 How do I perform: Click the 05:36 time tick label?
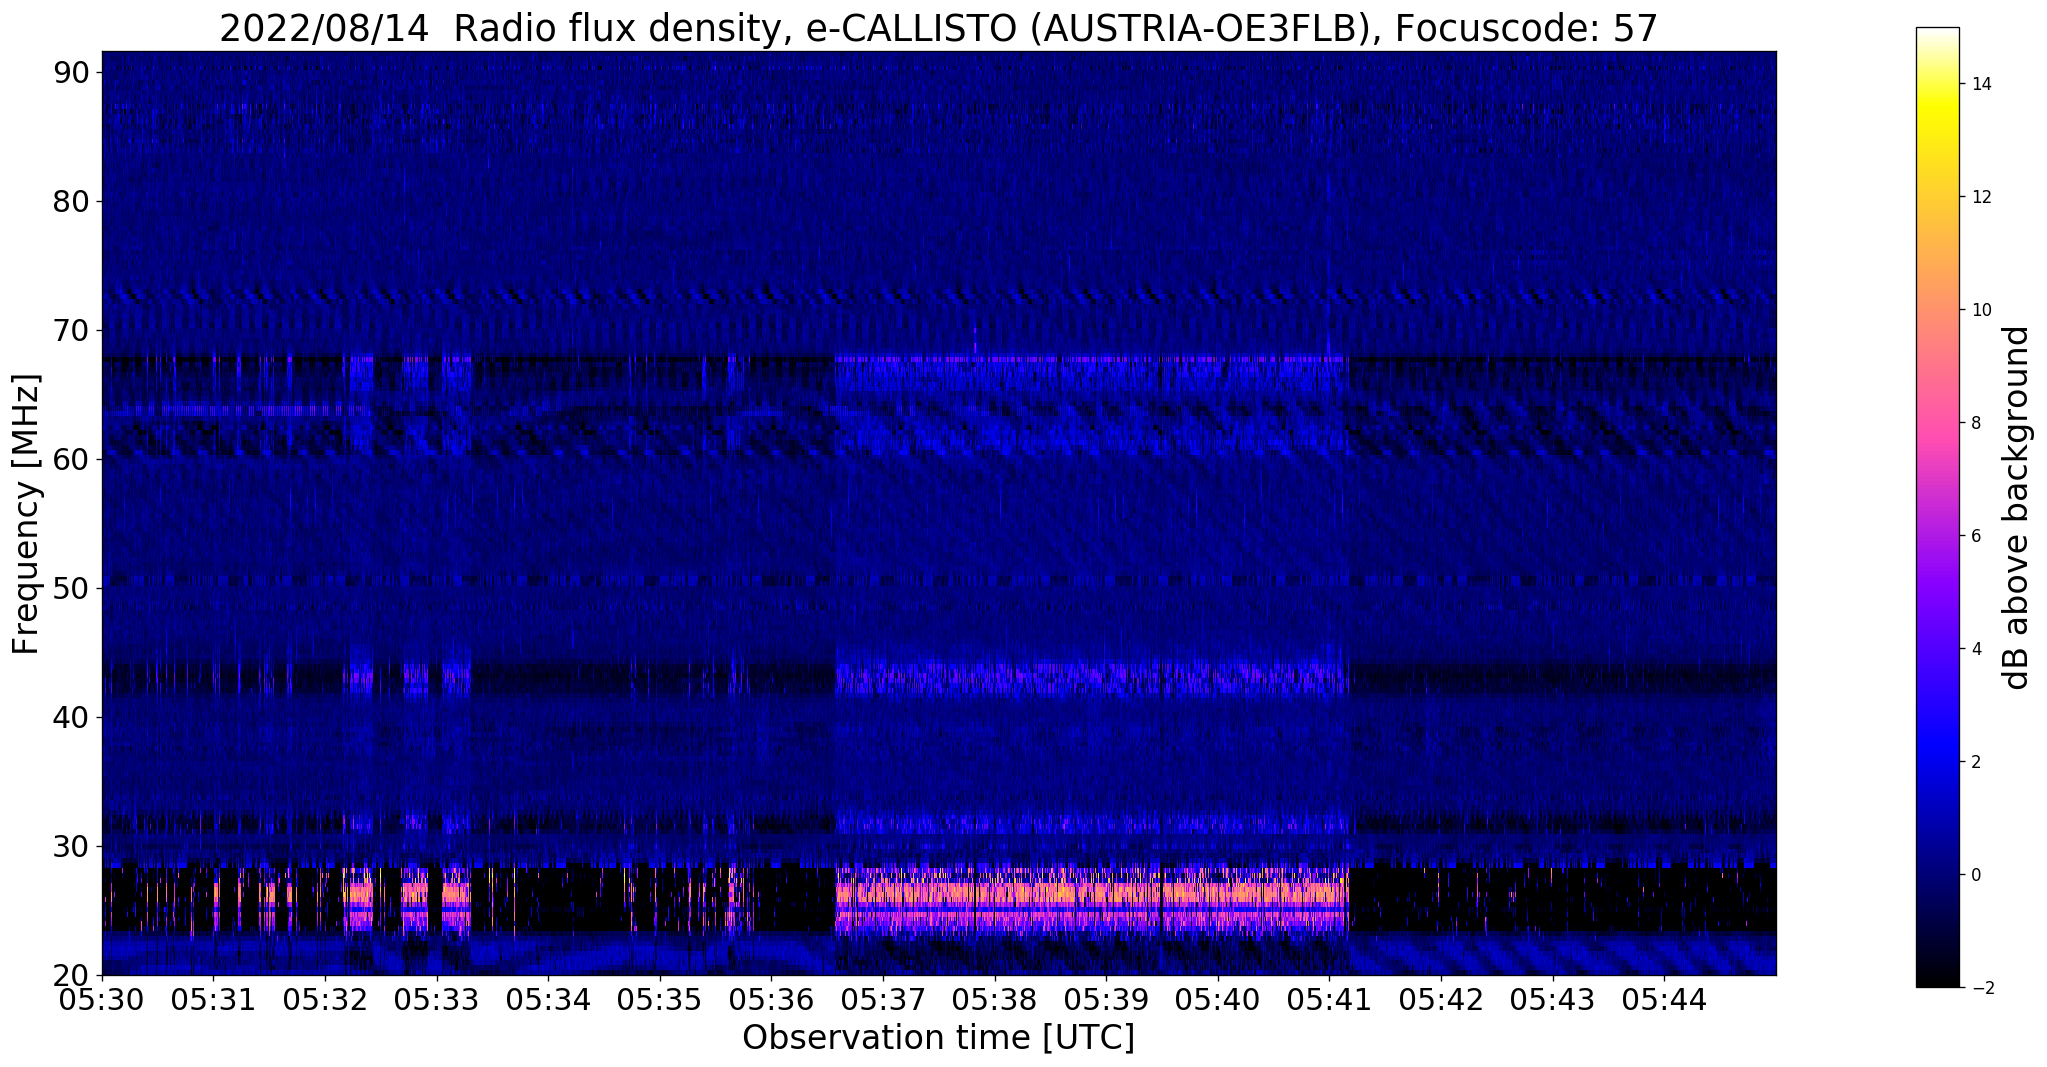click(771, 999)
